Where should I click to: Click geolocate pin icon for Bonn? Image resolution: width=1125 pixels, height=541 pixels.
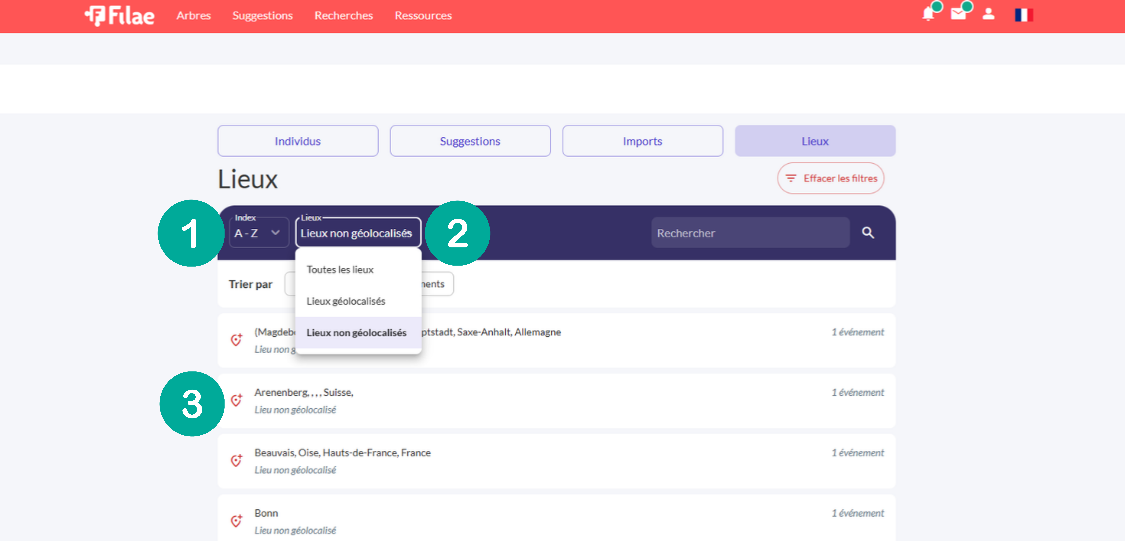(x=236, y=521)
